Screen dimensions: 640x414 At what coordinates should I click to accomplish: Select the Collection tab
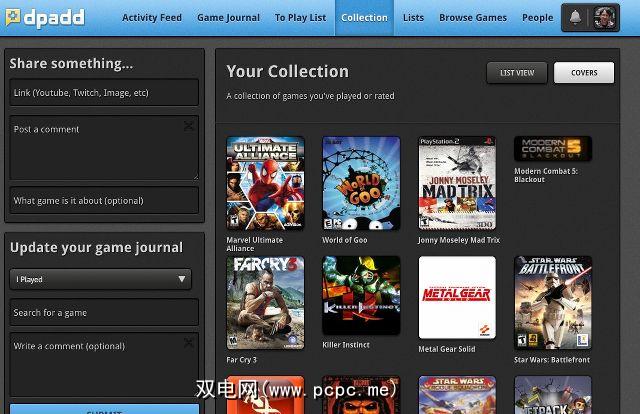(x=364, y=18)
